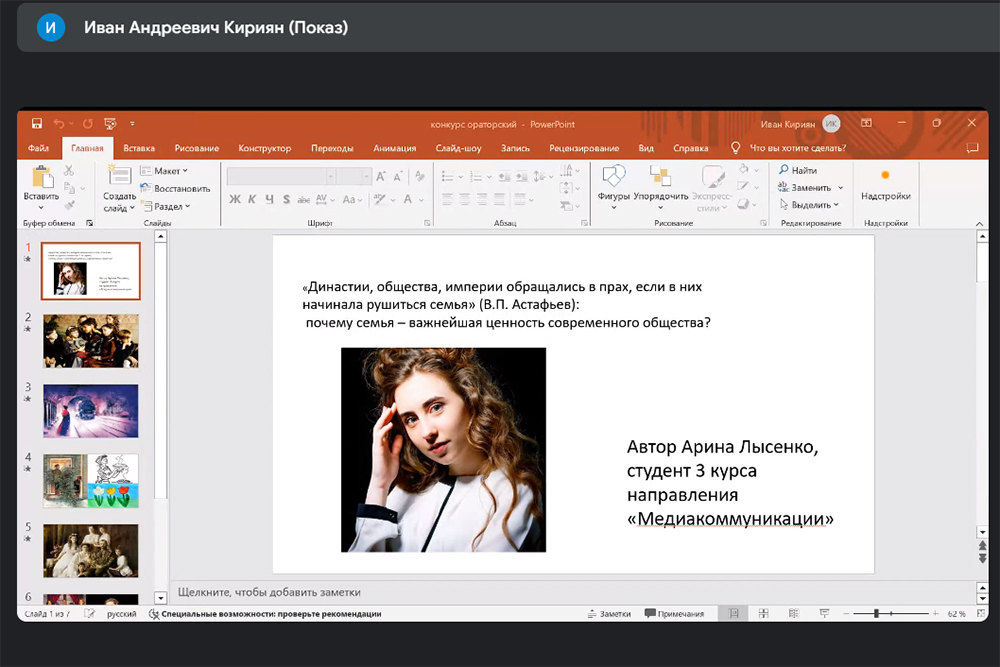Toggle the Comments (Примечания) pane
The height and width of the screenshot is (667, 1000).
pyautogui.click(x=674, y=613)
